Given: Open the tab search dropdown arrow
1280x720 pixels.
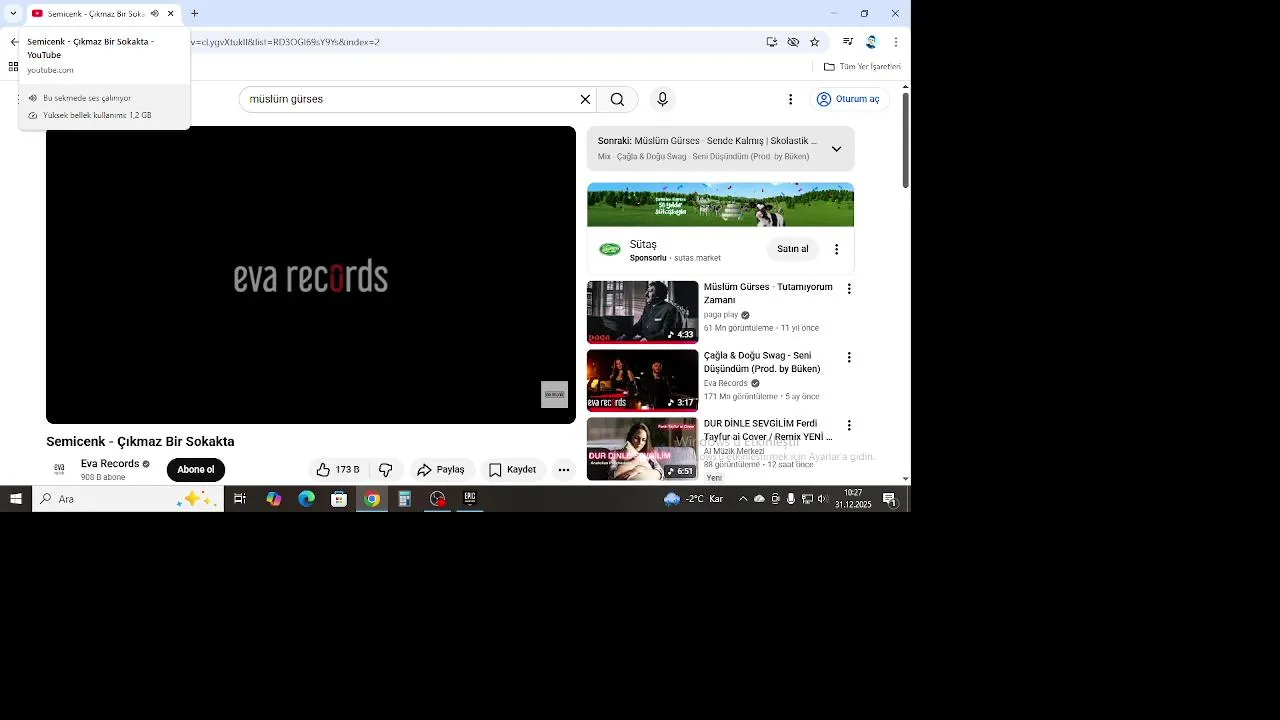Looking at the screenshot, I should [13, 14].
